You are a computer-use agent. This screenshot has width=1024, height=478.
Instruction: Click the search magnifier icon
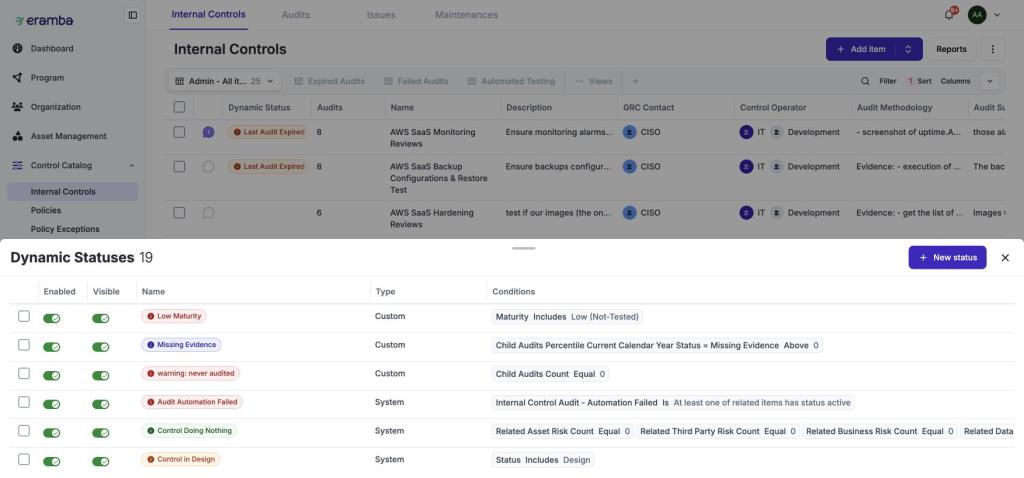pyautogui.click(x=865, y=81)
